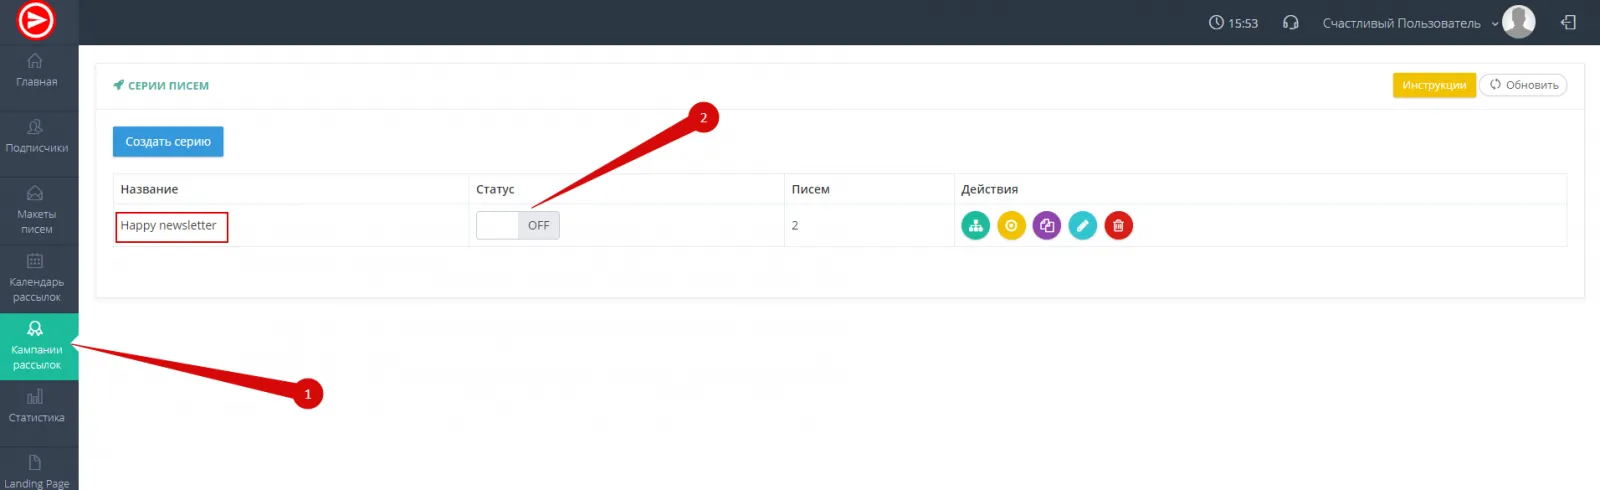Duplicate the series with the purple copy icon

pos(1047,226)
